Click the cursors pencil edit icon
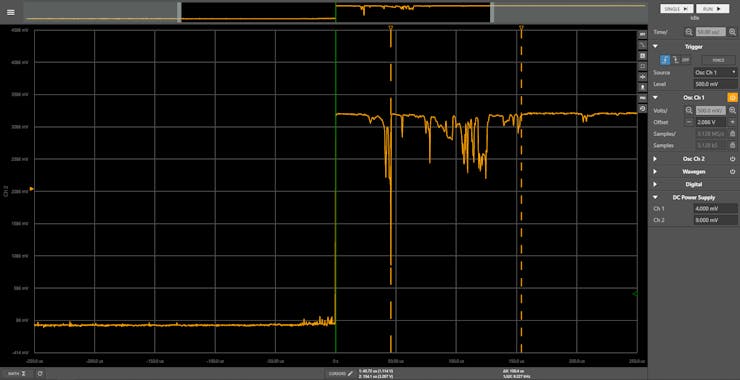Screen dimensions: 740x380 pos(350,373)
